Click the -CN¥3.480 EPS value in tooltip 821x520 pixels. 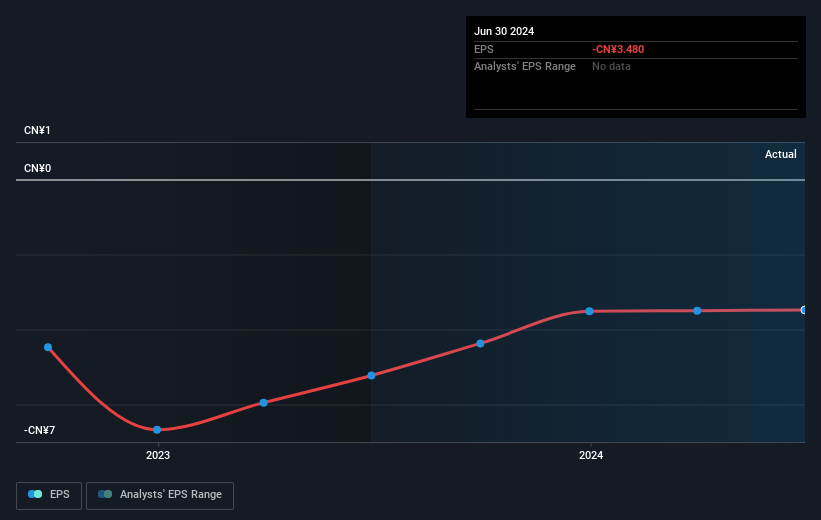coord(618,49)
